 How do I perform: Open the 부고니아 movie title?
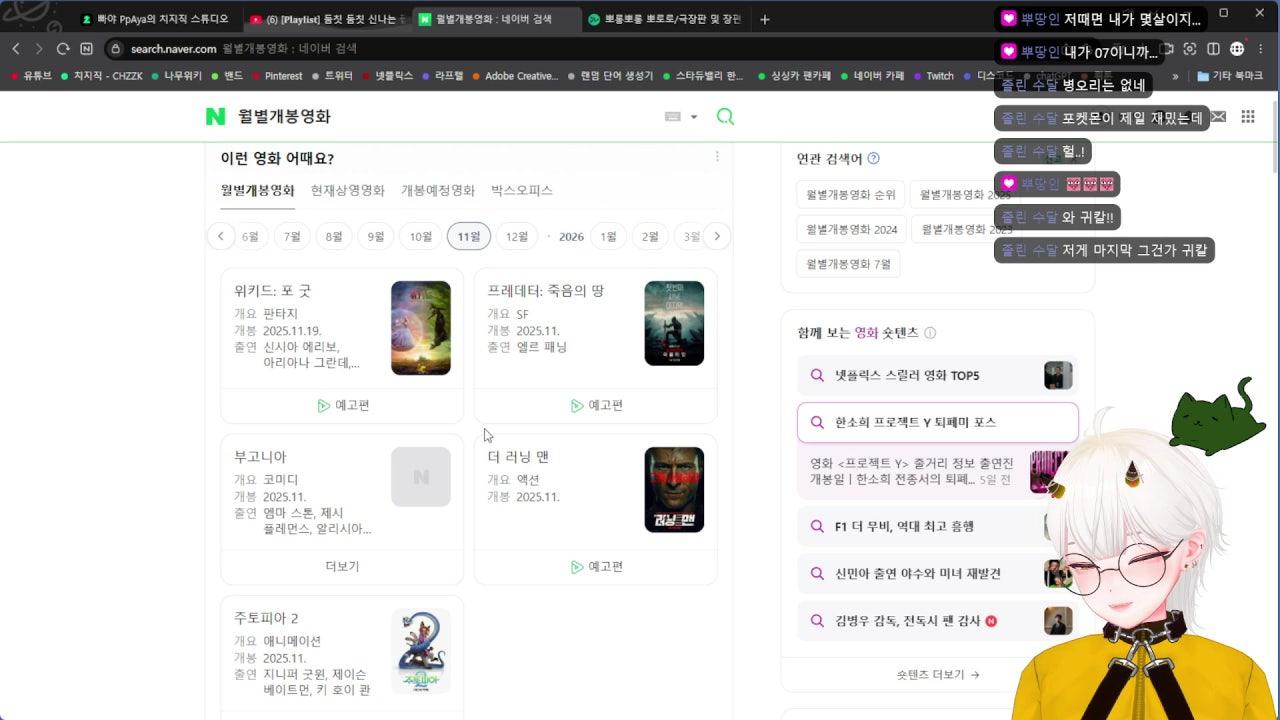[x=260, y=457]
